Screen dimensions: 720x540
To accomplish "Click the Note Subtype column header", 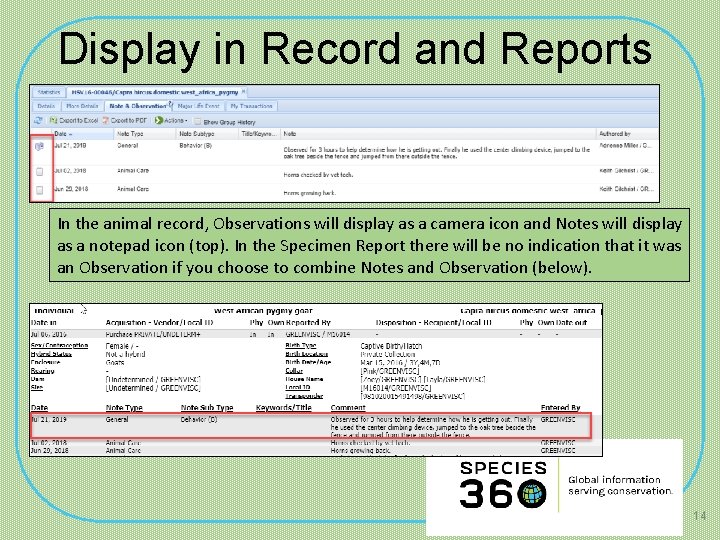I will 208,134.
